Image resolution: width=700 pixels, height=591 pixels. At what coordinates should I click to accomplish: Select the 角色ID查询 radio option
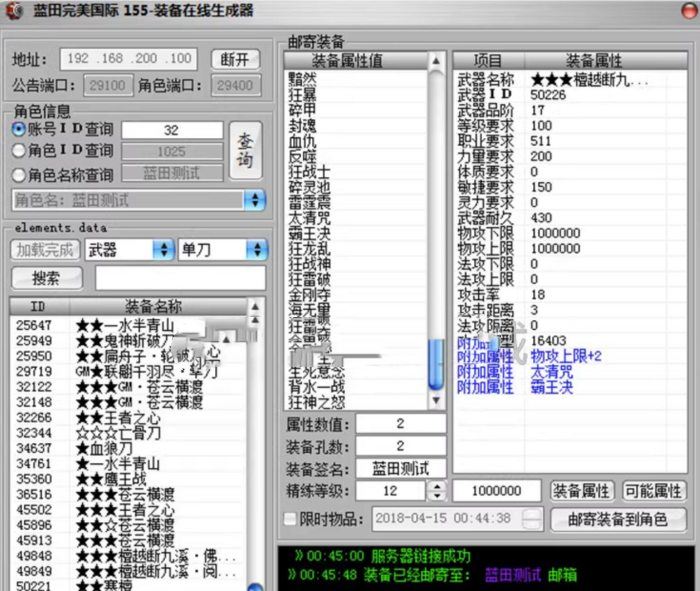19,150
